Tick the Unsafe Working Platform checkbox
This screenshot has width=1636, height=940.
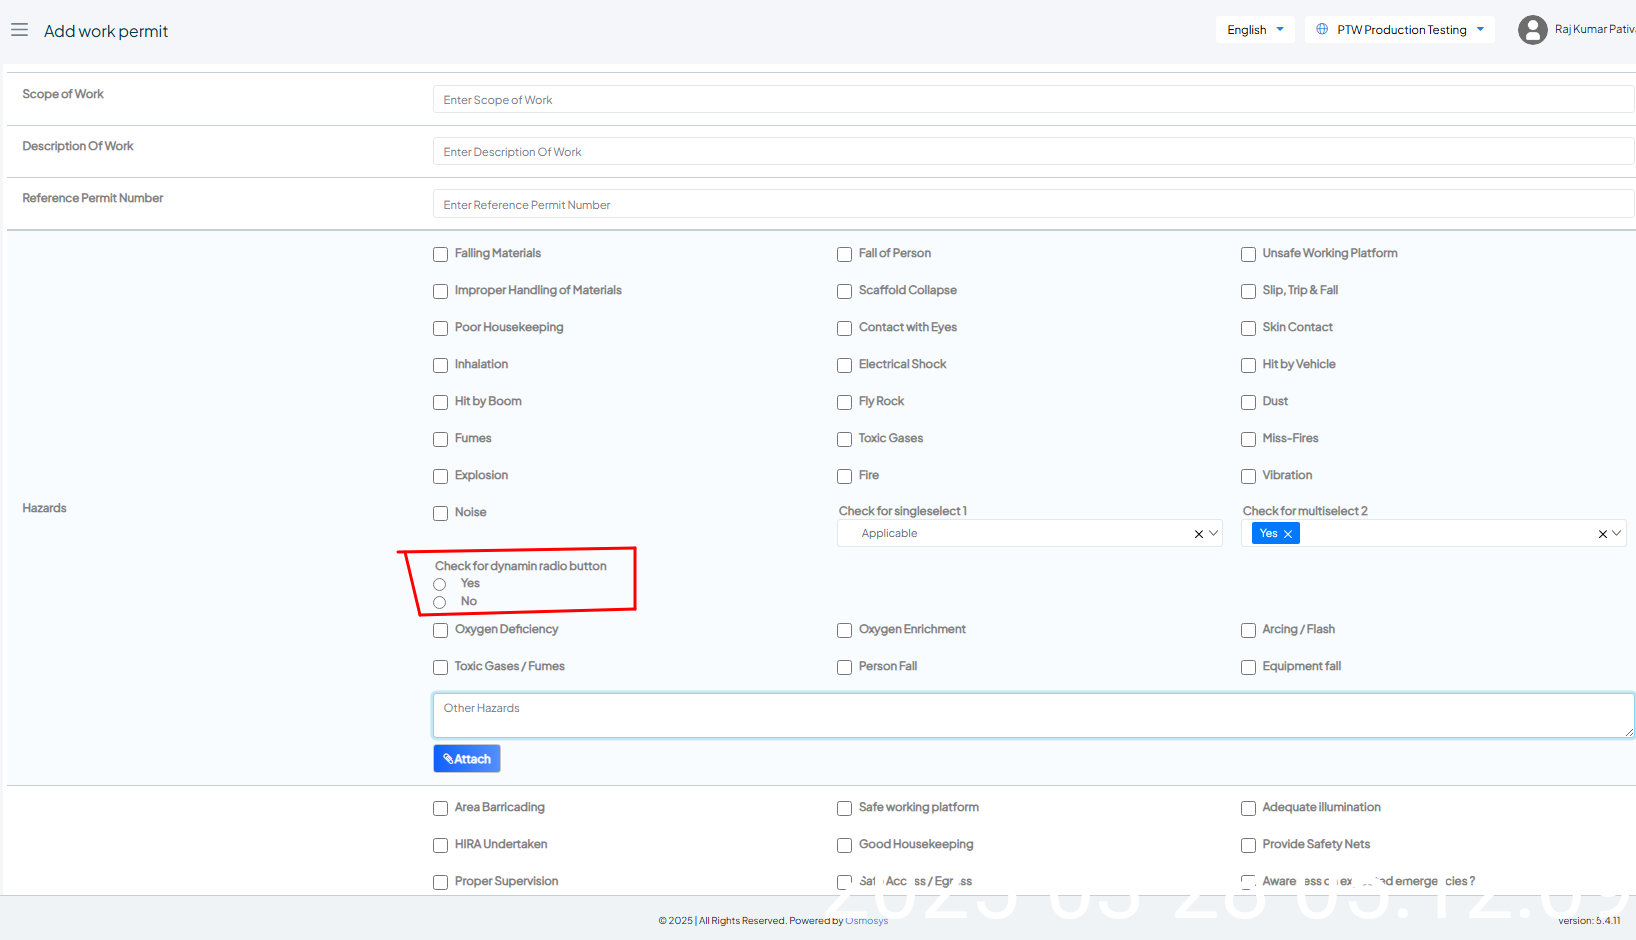tap(1248, 254)
